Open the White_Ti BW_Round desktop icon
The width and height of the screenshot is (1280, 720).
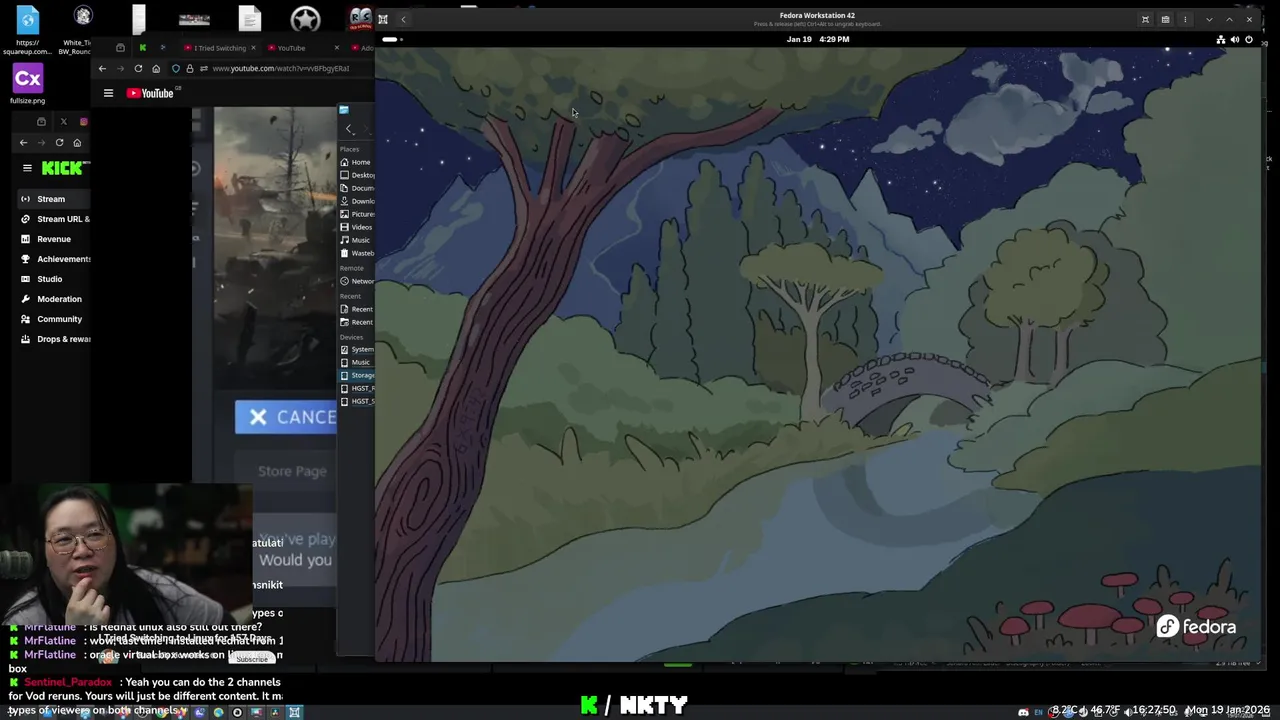point(83,17)
